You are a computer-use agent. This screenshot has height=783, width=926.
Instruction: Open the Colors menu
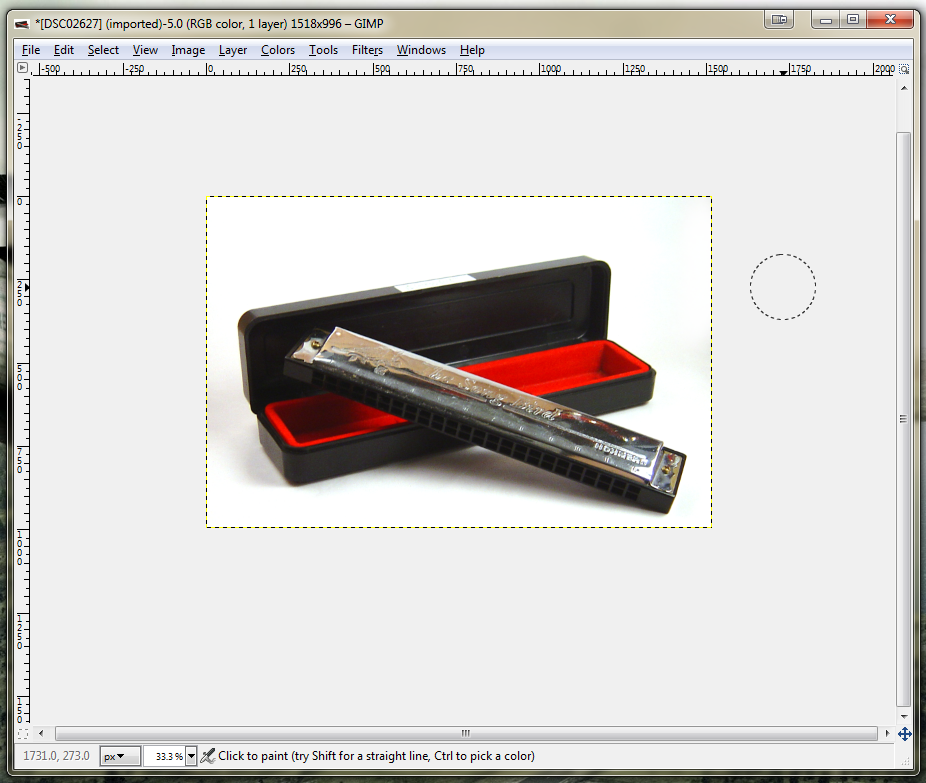277,50
